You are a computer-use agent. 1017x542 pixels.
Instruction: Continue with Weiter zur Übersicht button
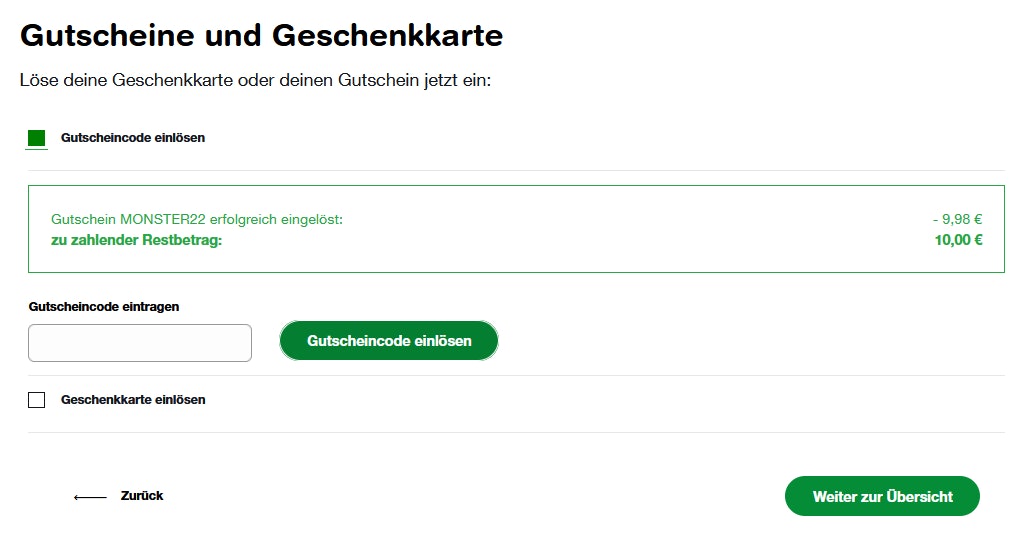point(882,496)
